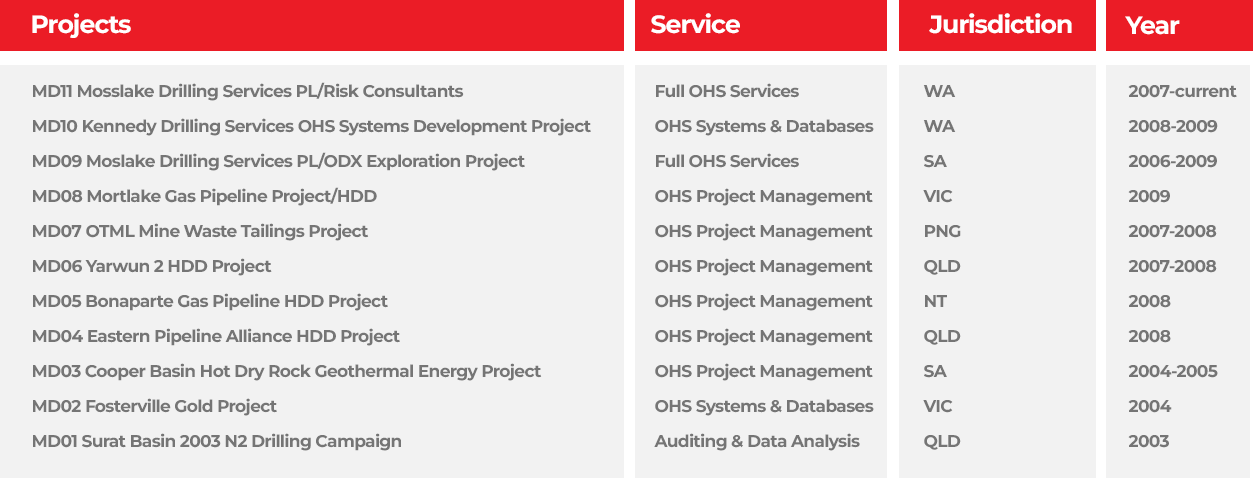Click the Year column header

[x=1152, y=25]
